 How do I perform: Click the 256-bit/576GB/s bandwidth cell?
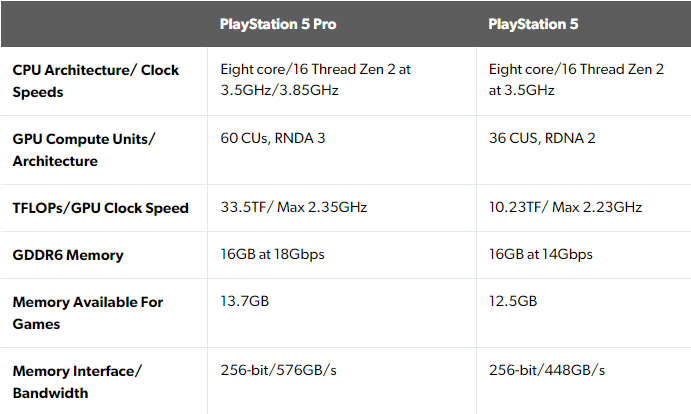[x=279, y=370]
